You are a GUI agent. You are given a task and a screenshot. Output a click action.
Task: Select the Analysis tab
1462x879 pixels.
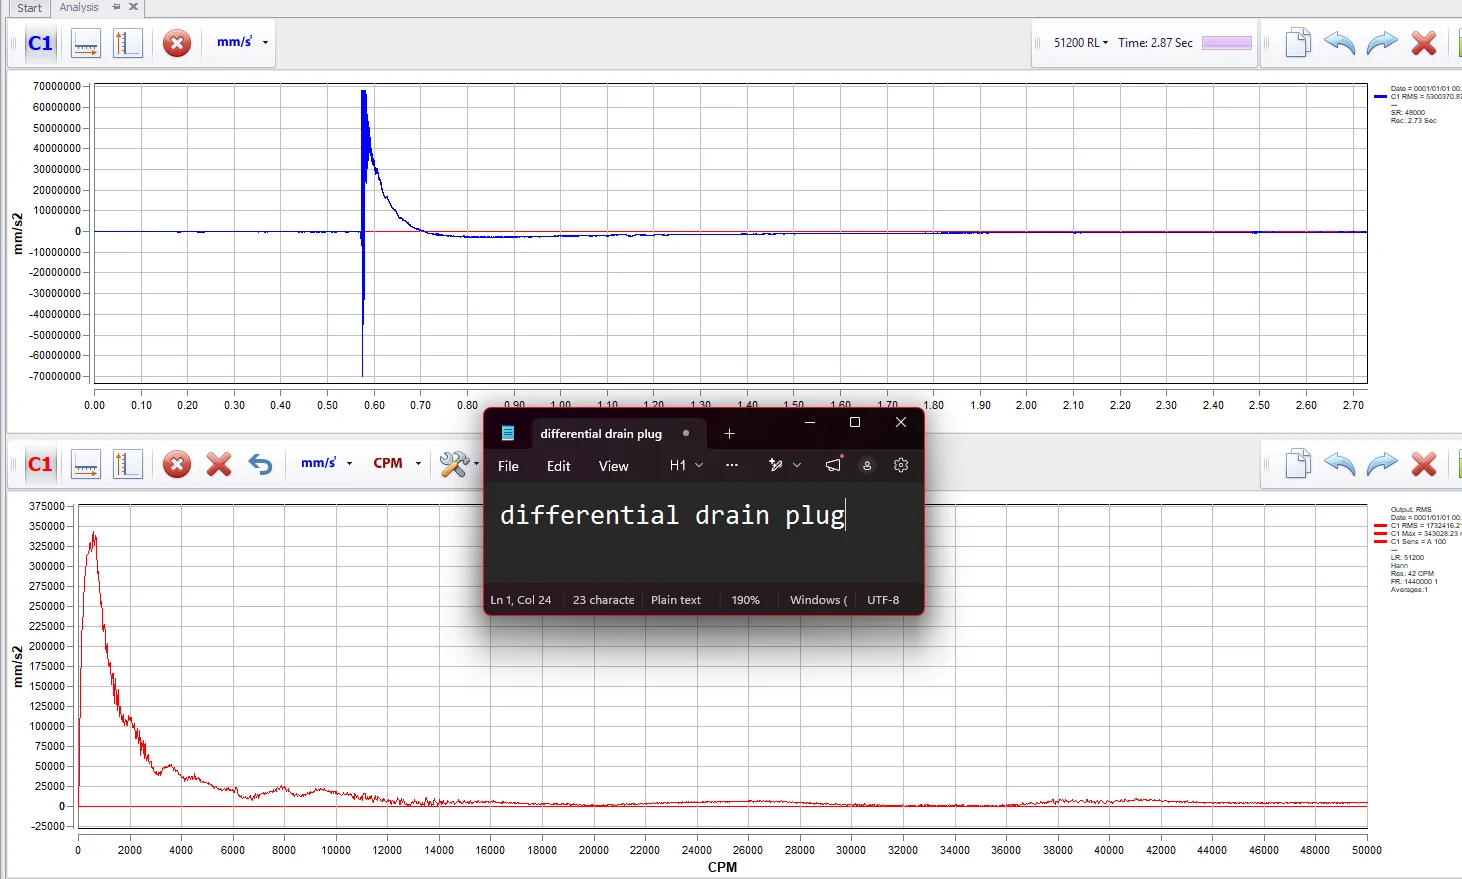coord(79,7)
